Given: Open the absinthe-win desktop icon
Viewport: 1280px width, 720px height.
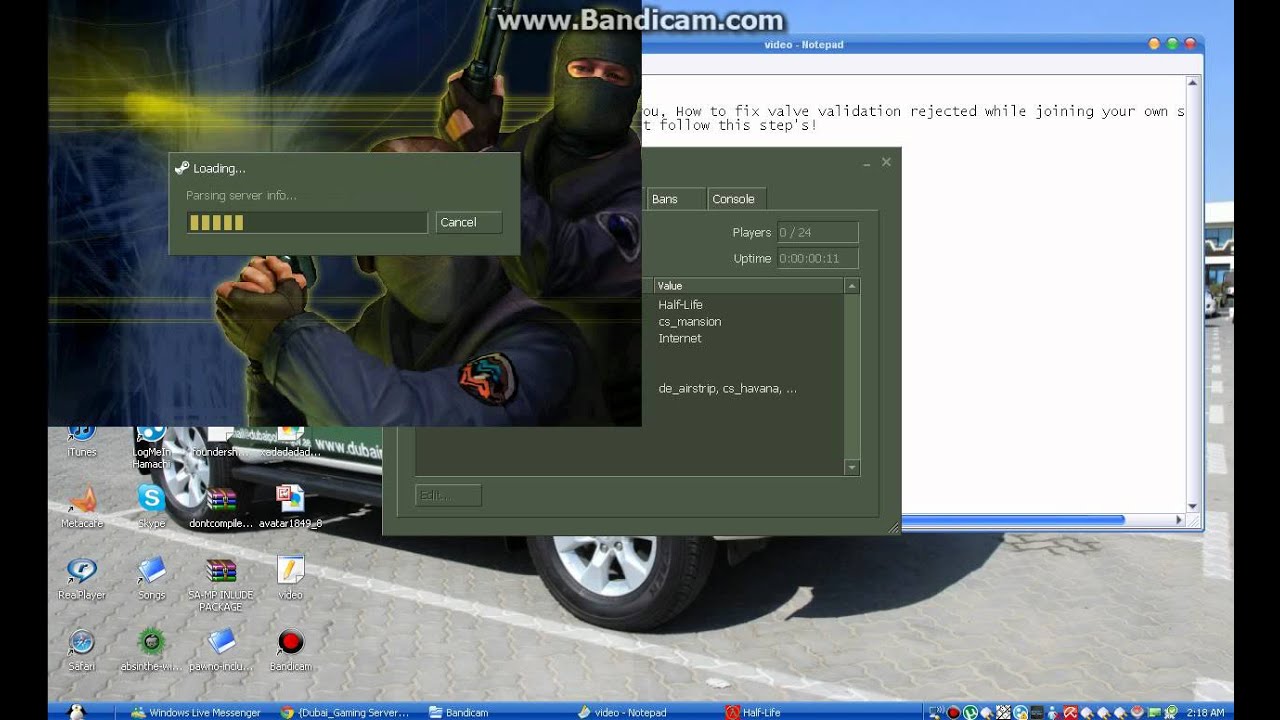Looking at the screenshot, I should (151, 649).
